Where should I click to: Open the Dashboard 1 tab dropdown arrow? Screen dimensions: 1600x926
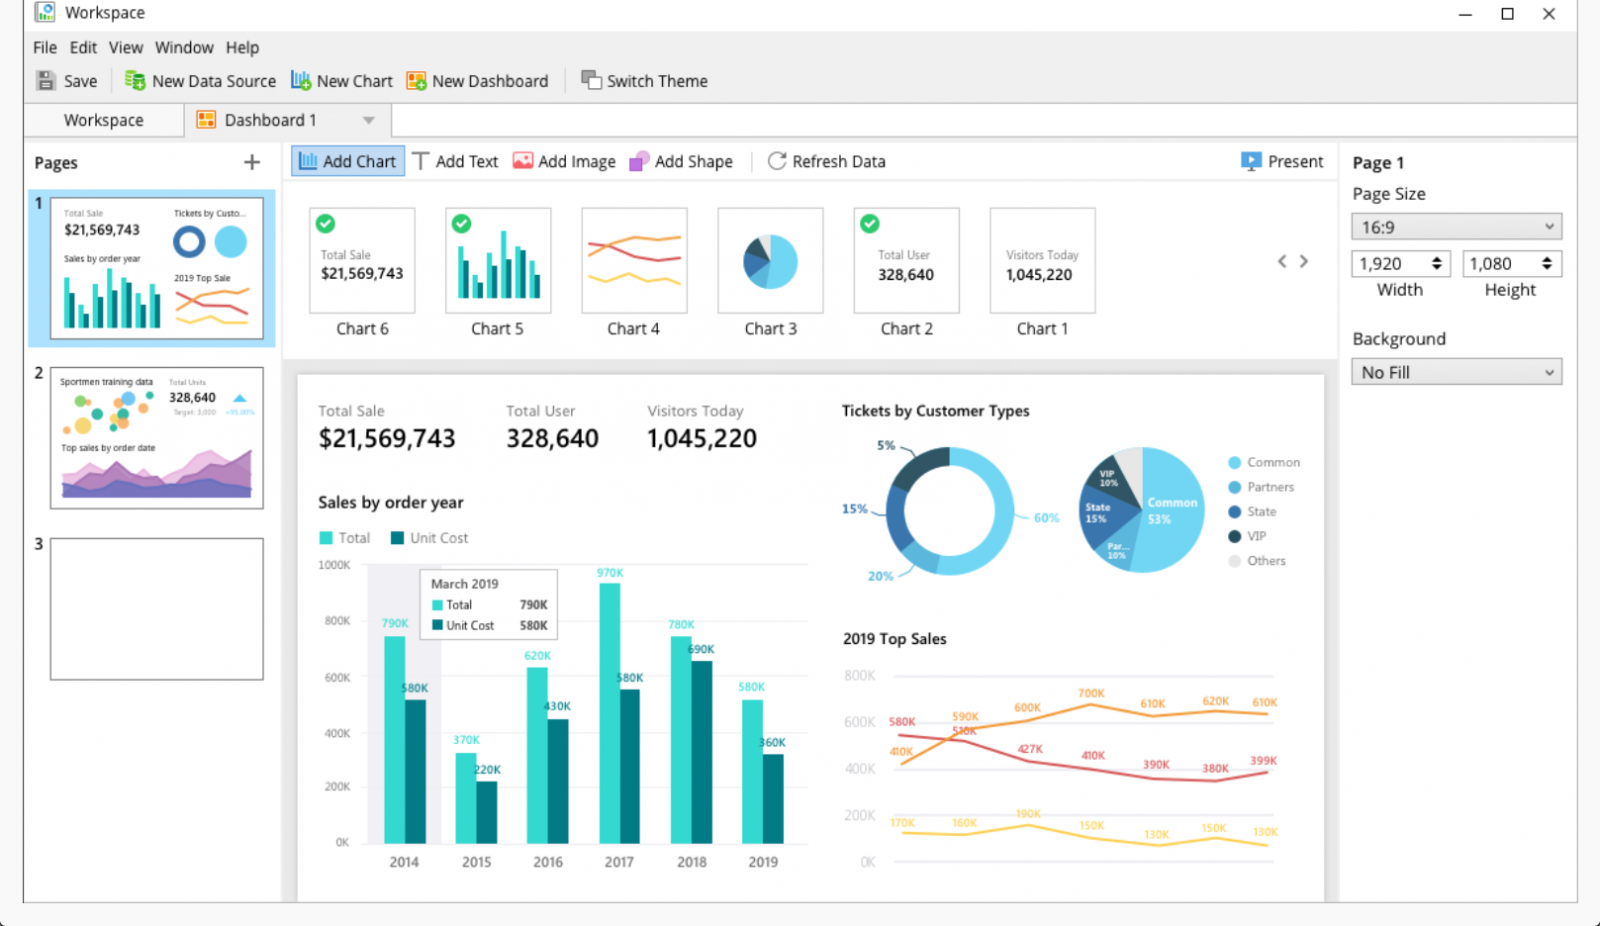pyautogui.click(x=369, y=120)
